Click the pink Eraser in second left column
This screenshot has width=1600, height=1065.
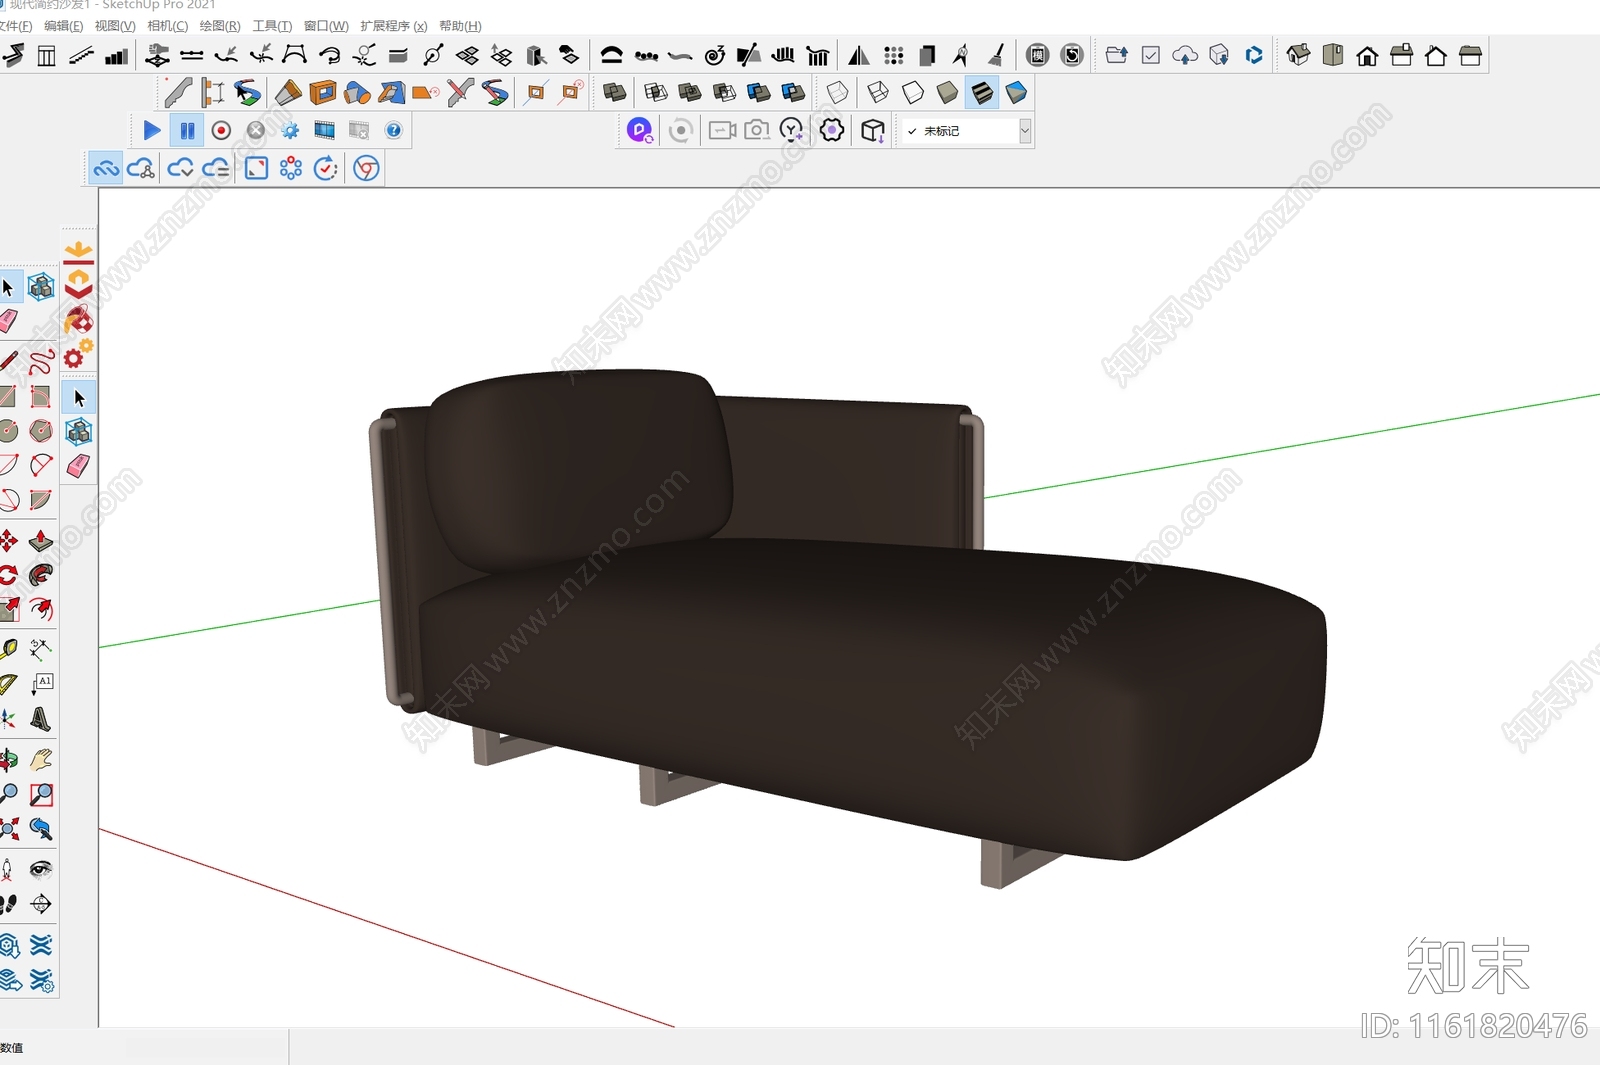click(x=78, y=466)
